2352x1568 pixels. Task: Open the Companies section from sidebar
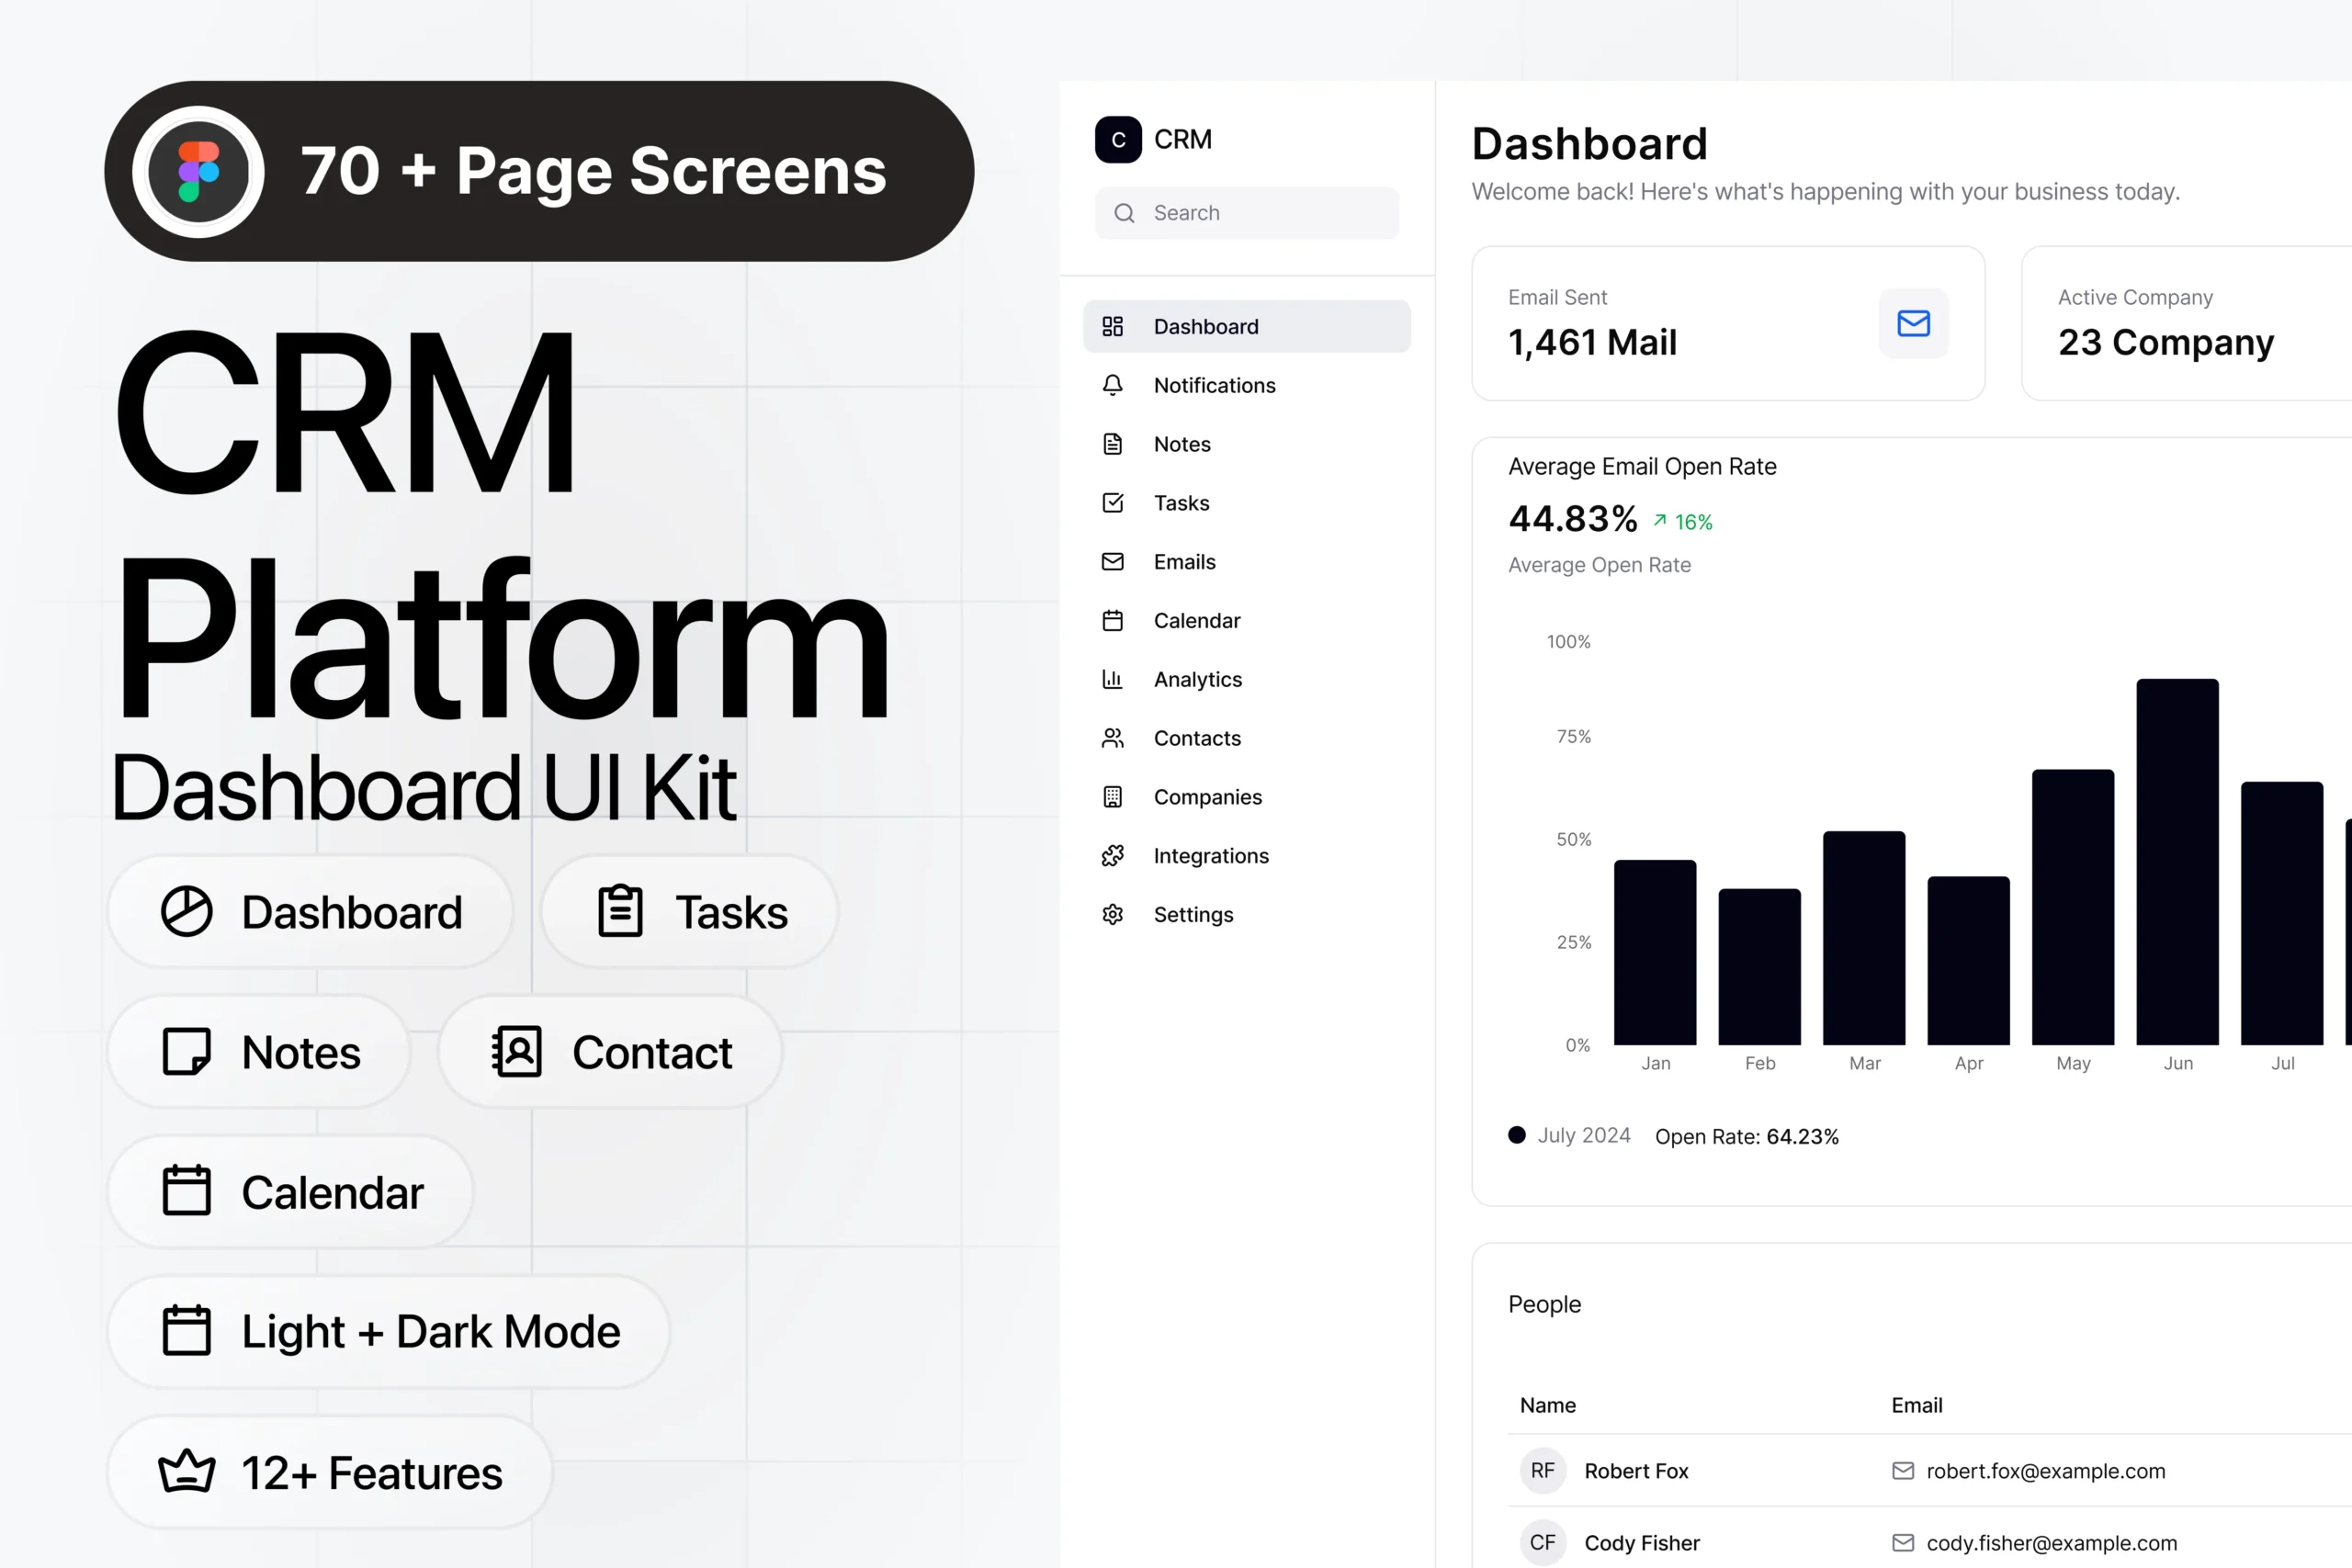(x=1112, y=796)
